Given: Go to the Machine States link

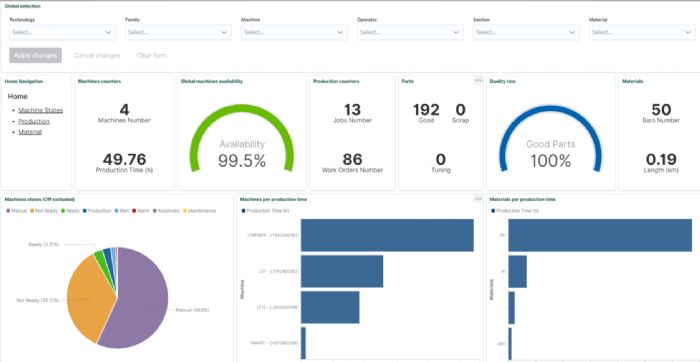Looking at the screenshot, I should pos(41,110).
